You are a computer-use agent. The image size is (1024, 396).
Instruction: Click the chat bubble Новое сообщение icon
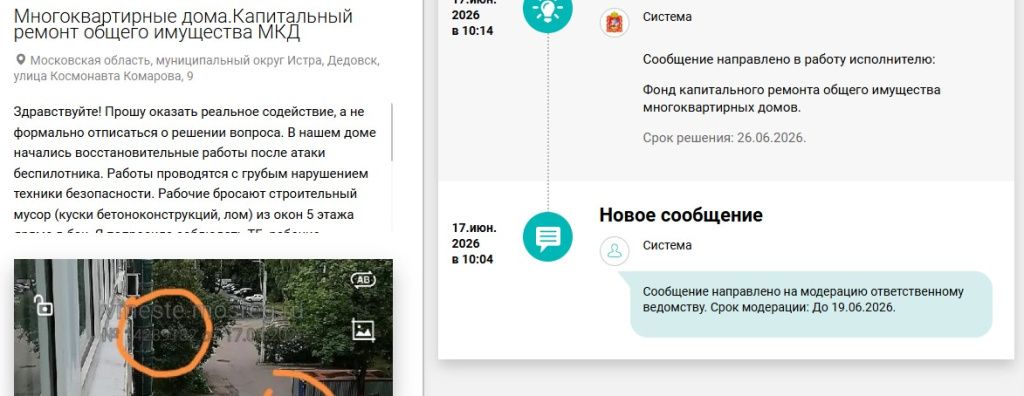(x=548, y=237)
